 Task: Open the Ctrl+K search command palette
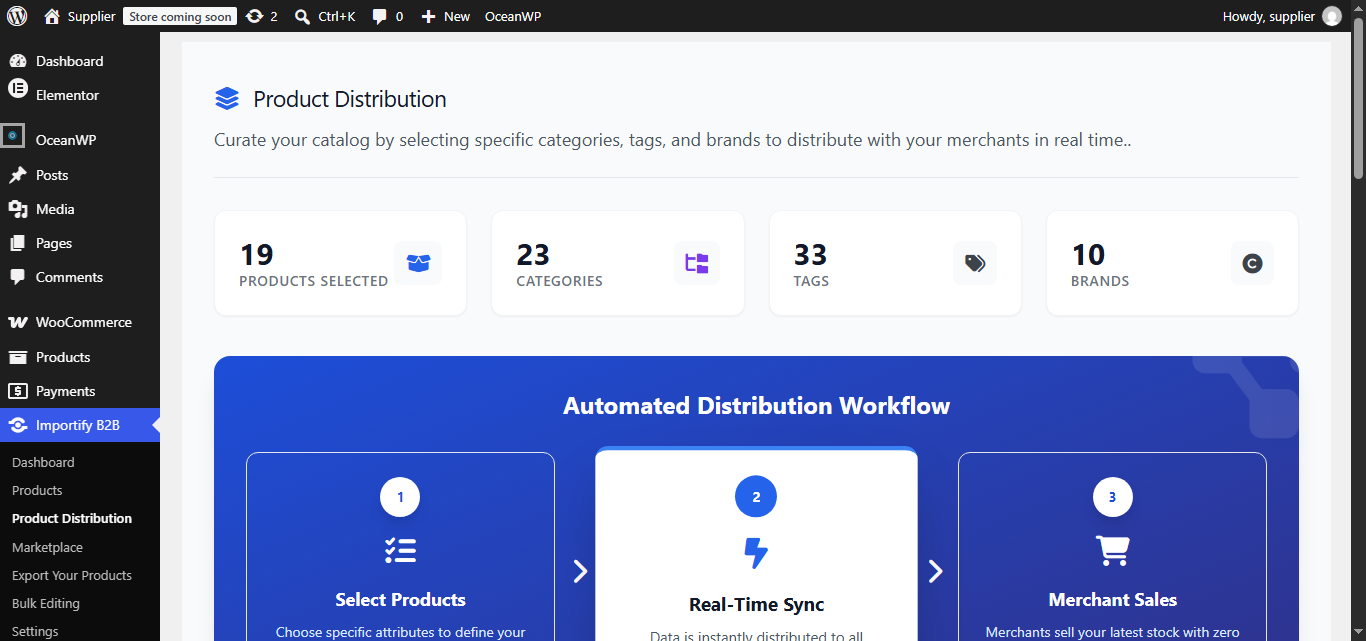(x=325, y=16)
